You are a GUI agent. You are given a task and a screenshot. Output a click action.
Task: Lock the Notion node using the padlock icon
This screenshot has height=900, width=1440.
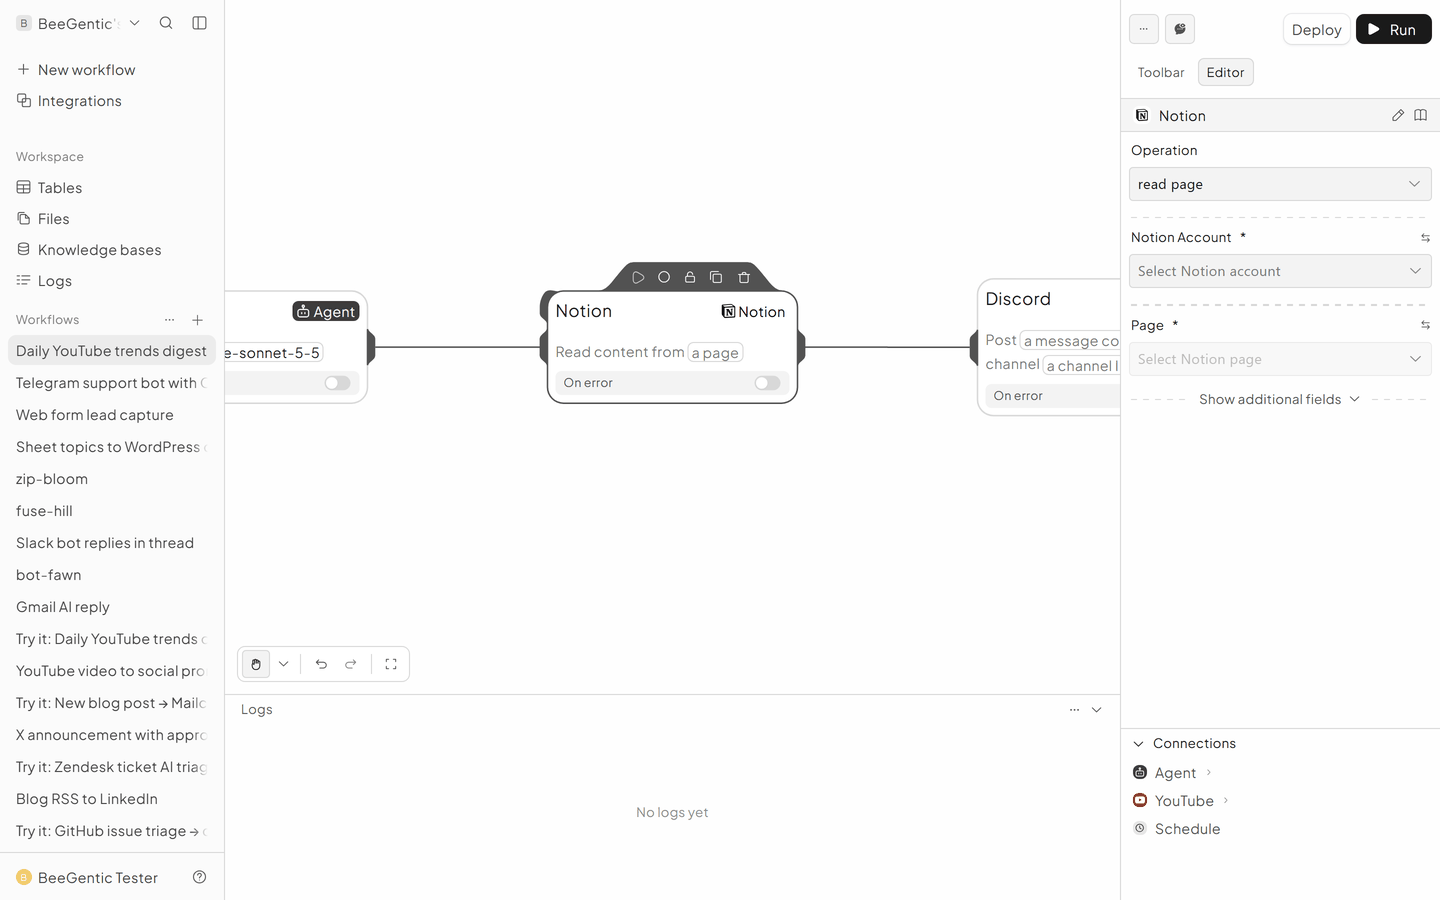[690, 277]
